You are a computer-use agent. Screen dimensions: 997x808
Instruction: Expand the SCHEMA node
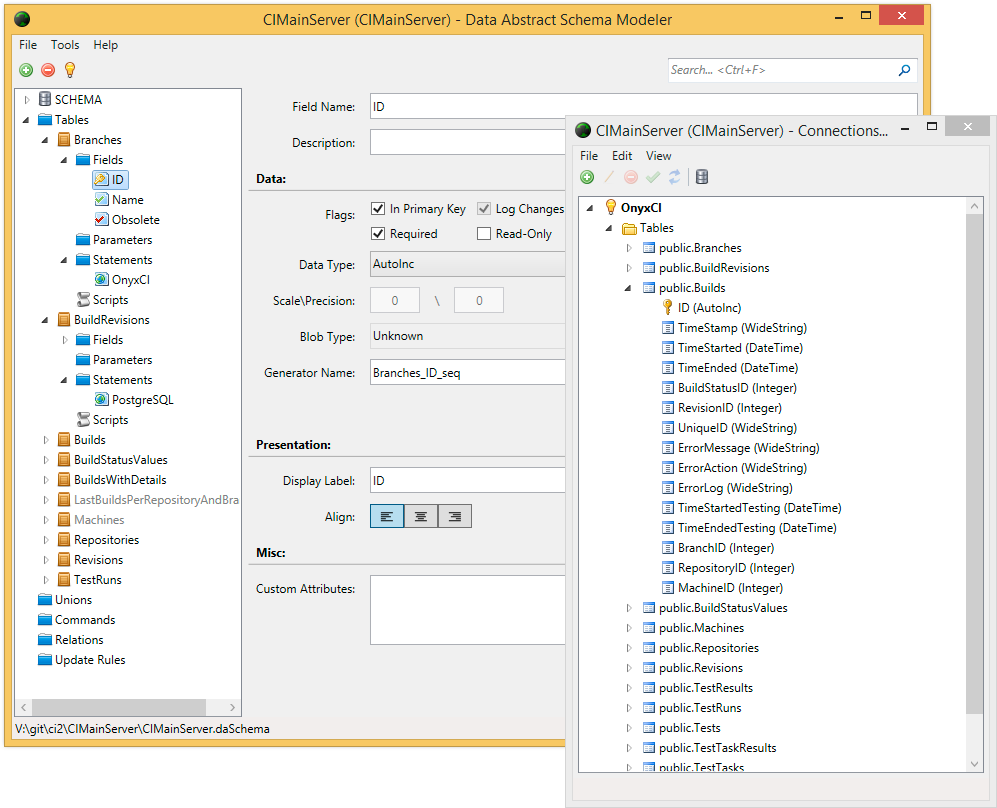point(27,100)
